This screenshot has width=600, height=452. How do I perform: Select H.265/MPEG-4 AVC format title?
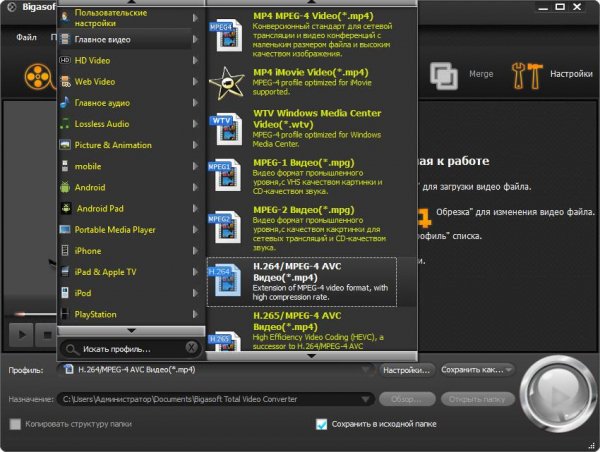tap(297, 321)
